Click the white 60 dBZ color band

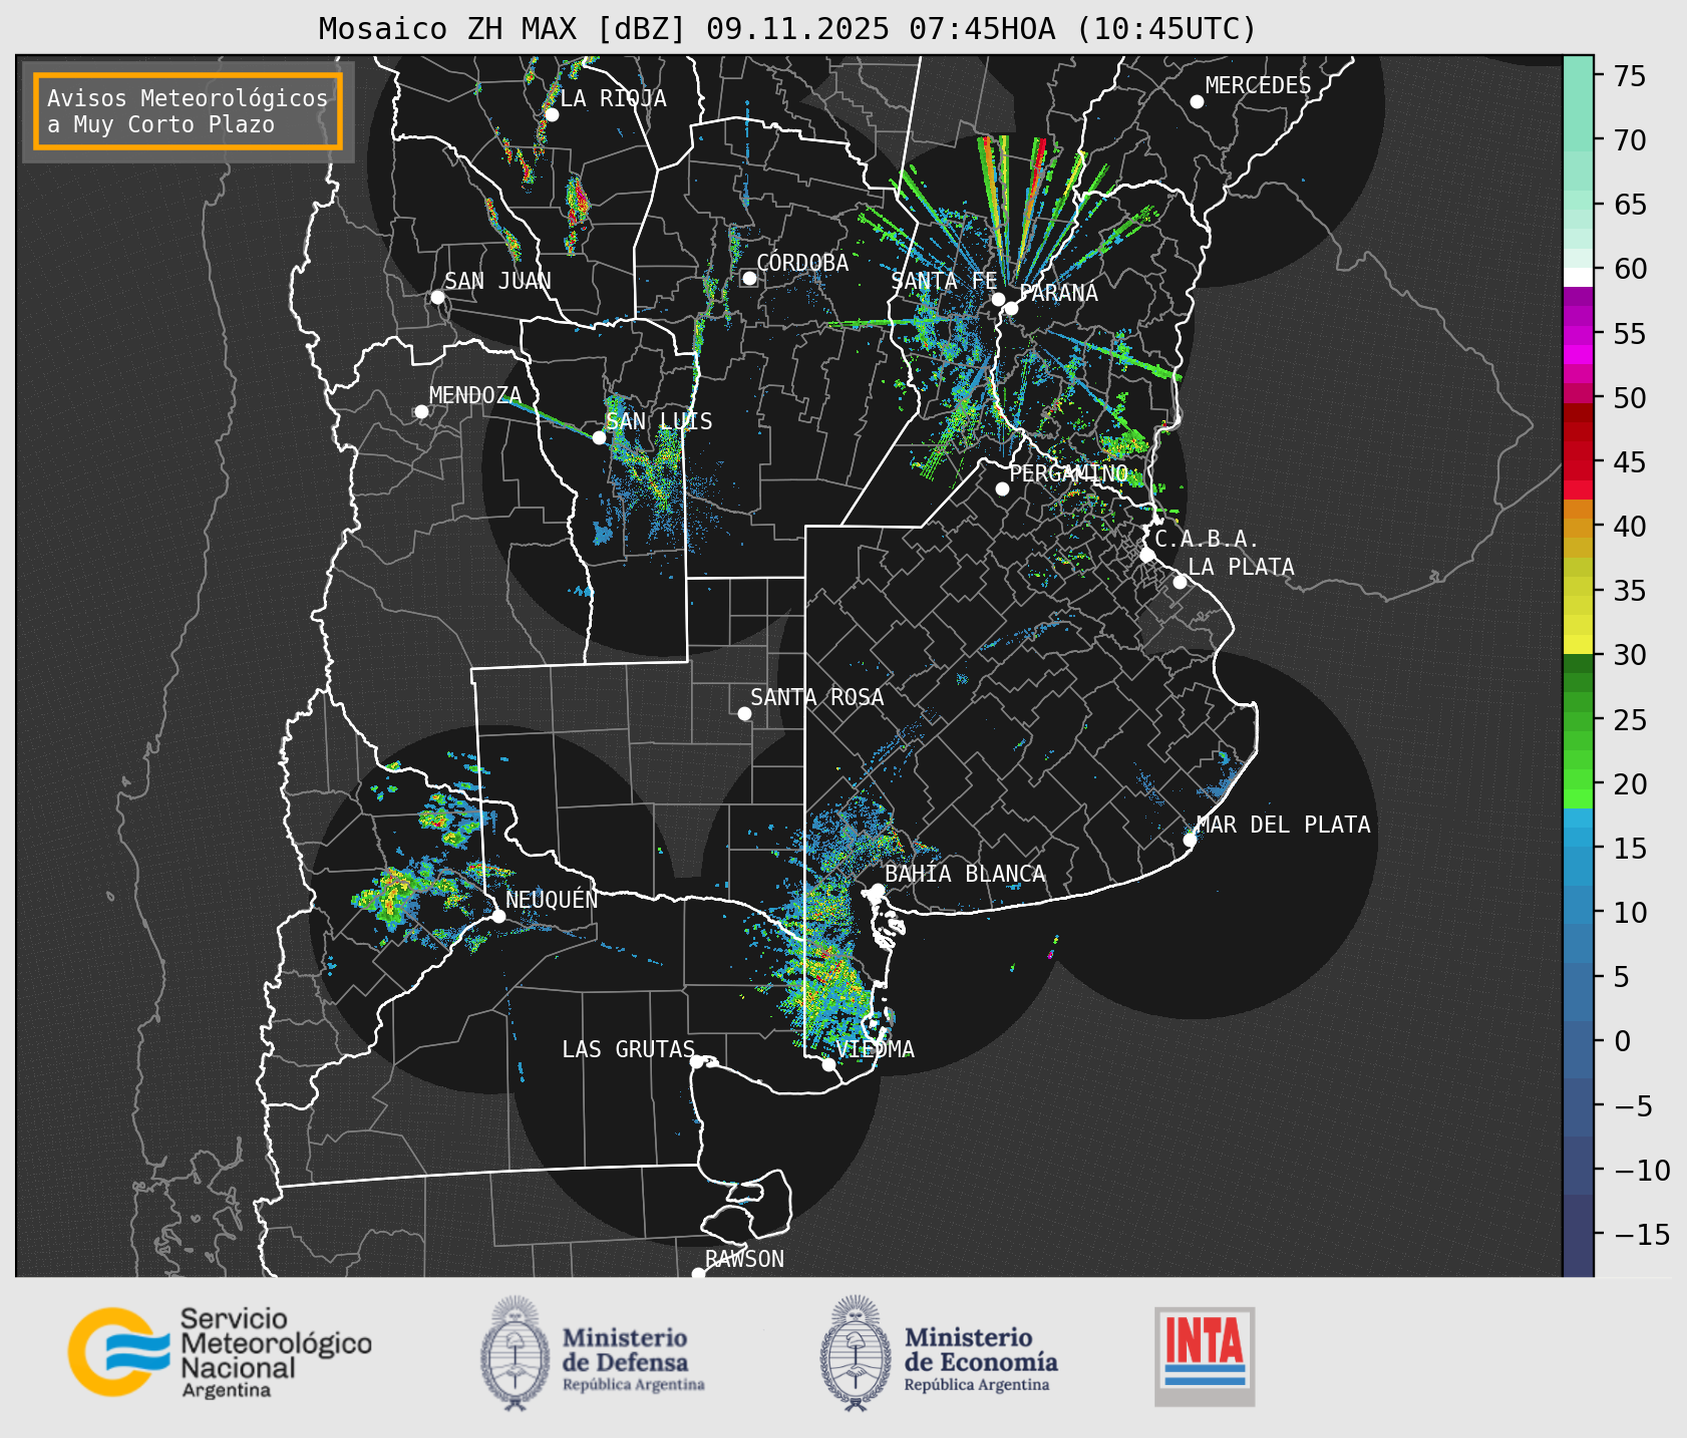(x=1577, y=276)
